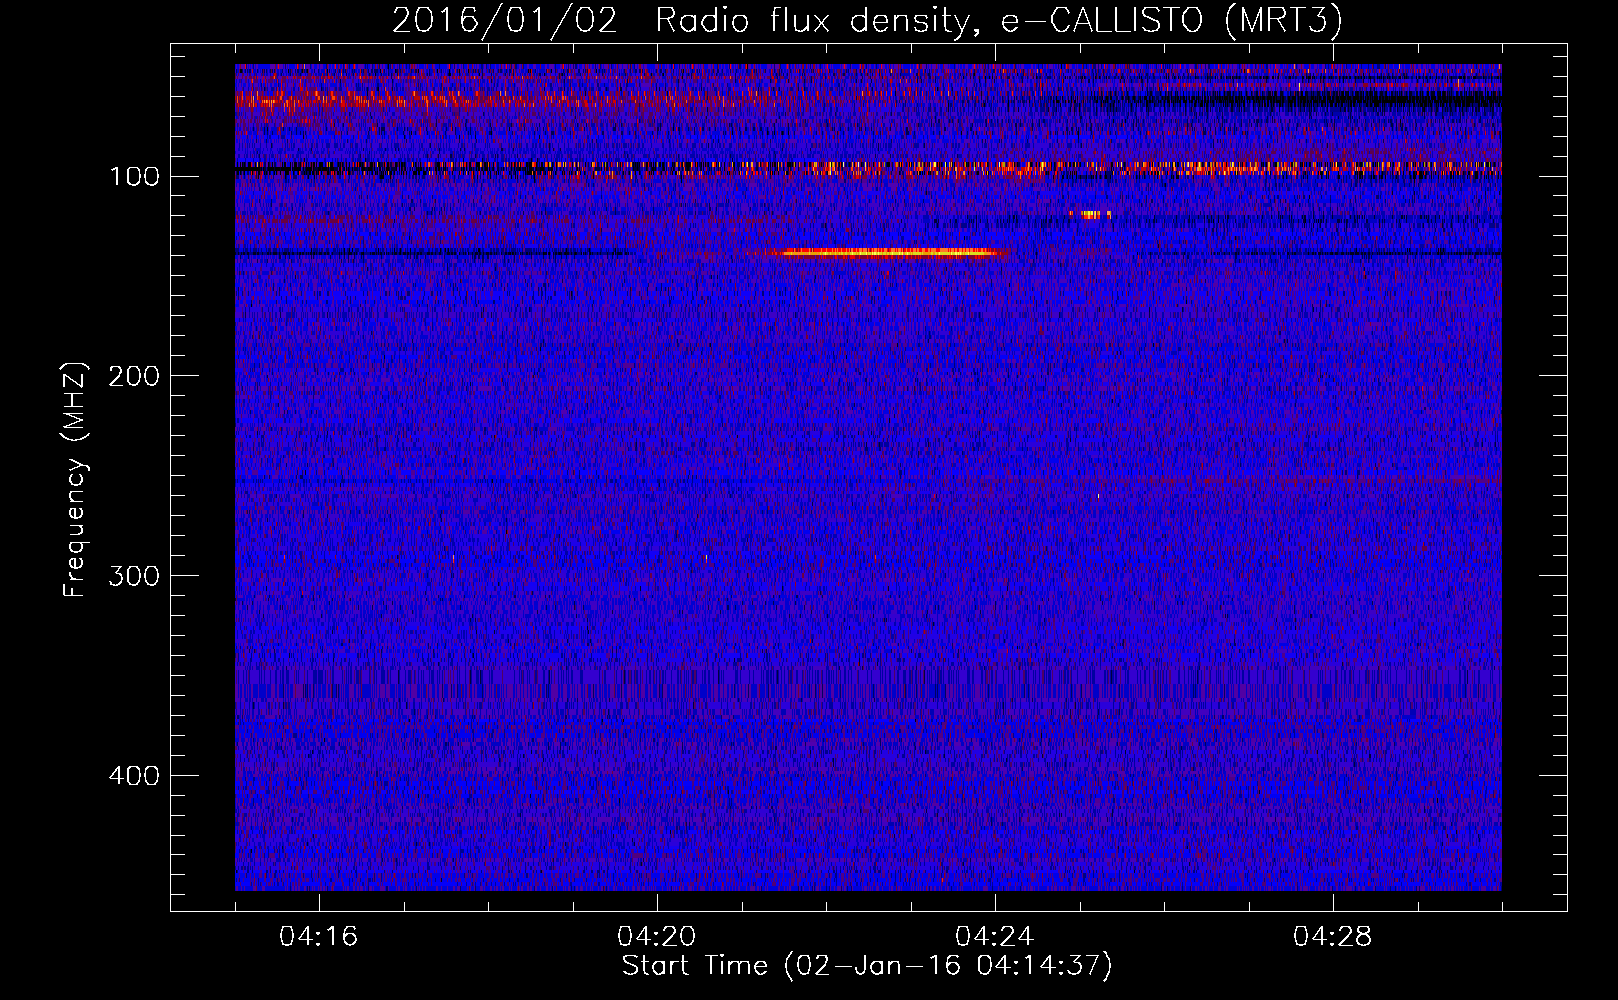Click the 04:28 time tick label
This screenshot has width=1618, height=1000.
(1333, 937)
